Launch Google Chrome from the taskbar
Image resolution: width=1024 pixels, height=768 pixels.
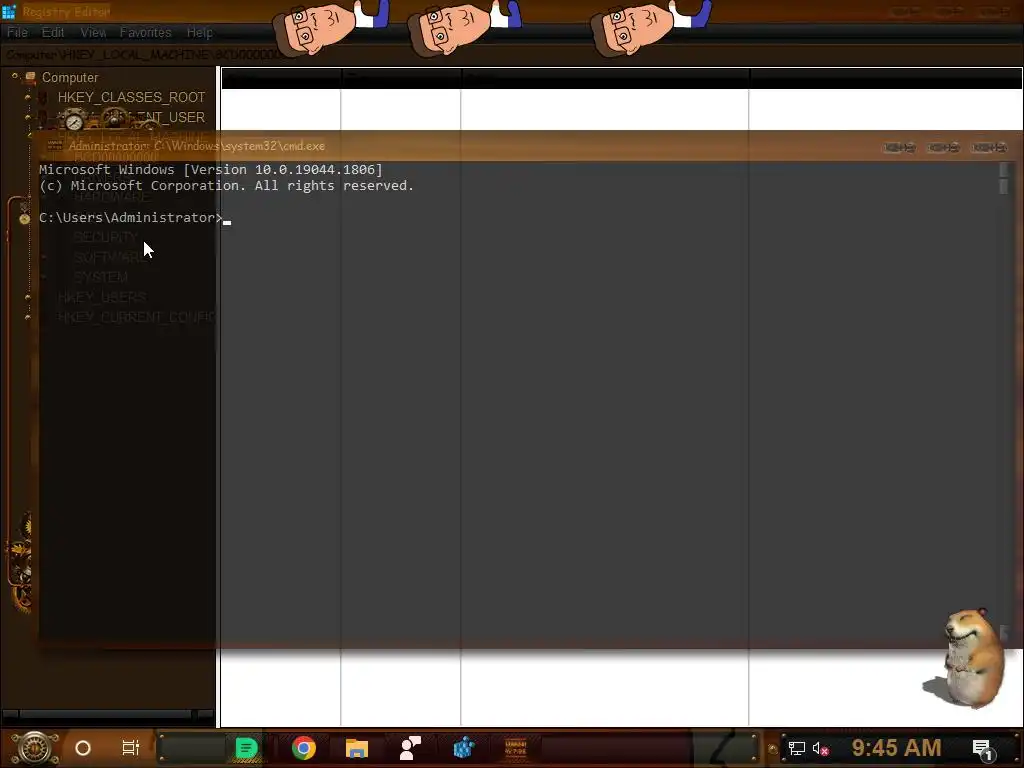(304, 748)
